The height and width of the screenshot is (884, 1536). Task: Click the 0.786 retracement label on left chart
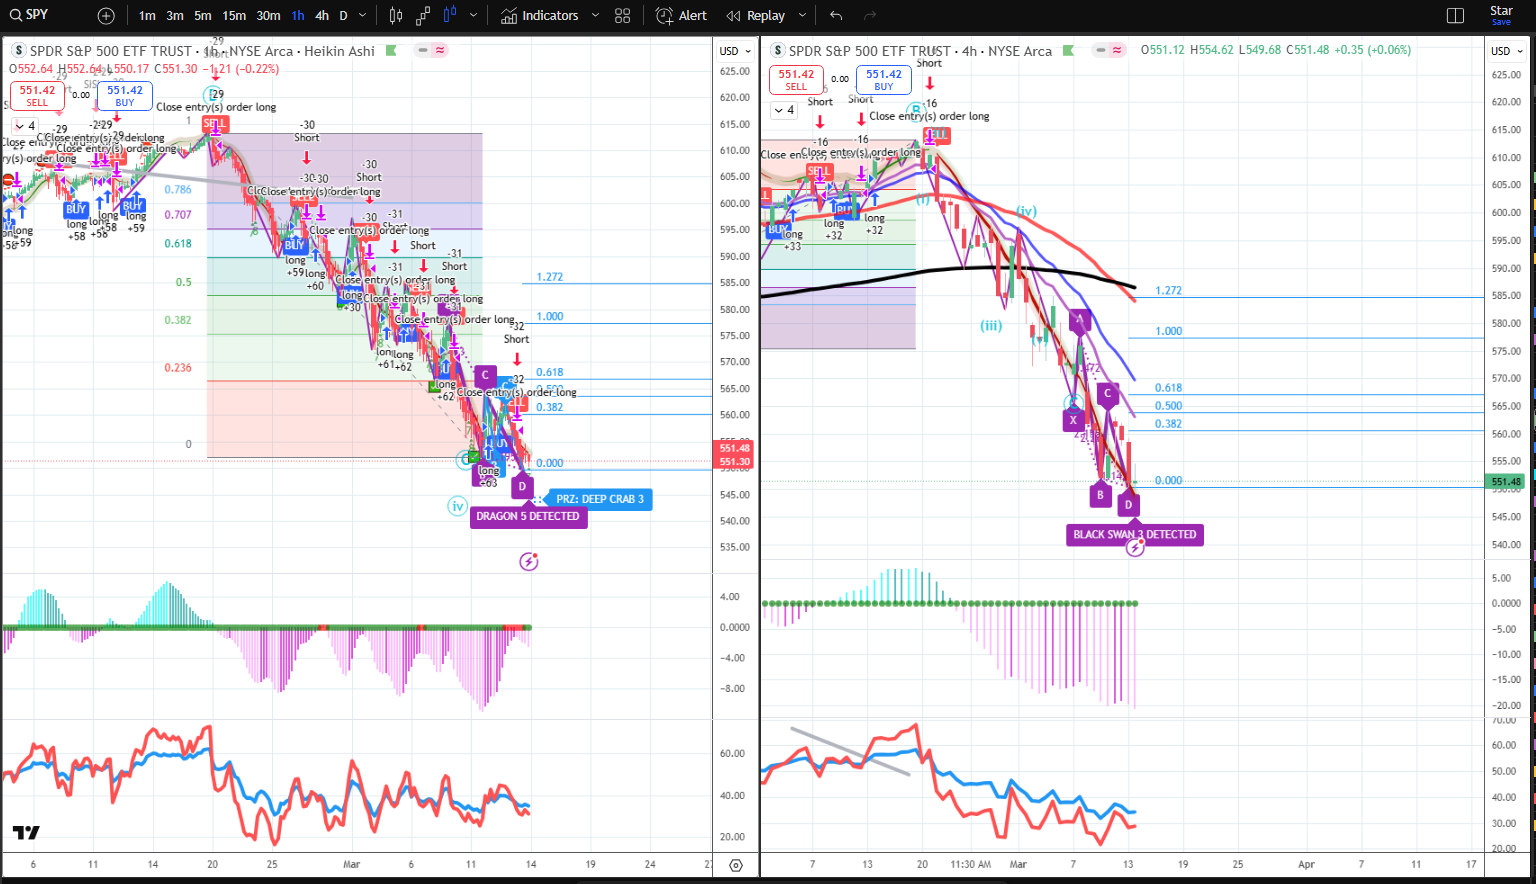[178, 189]
